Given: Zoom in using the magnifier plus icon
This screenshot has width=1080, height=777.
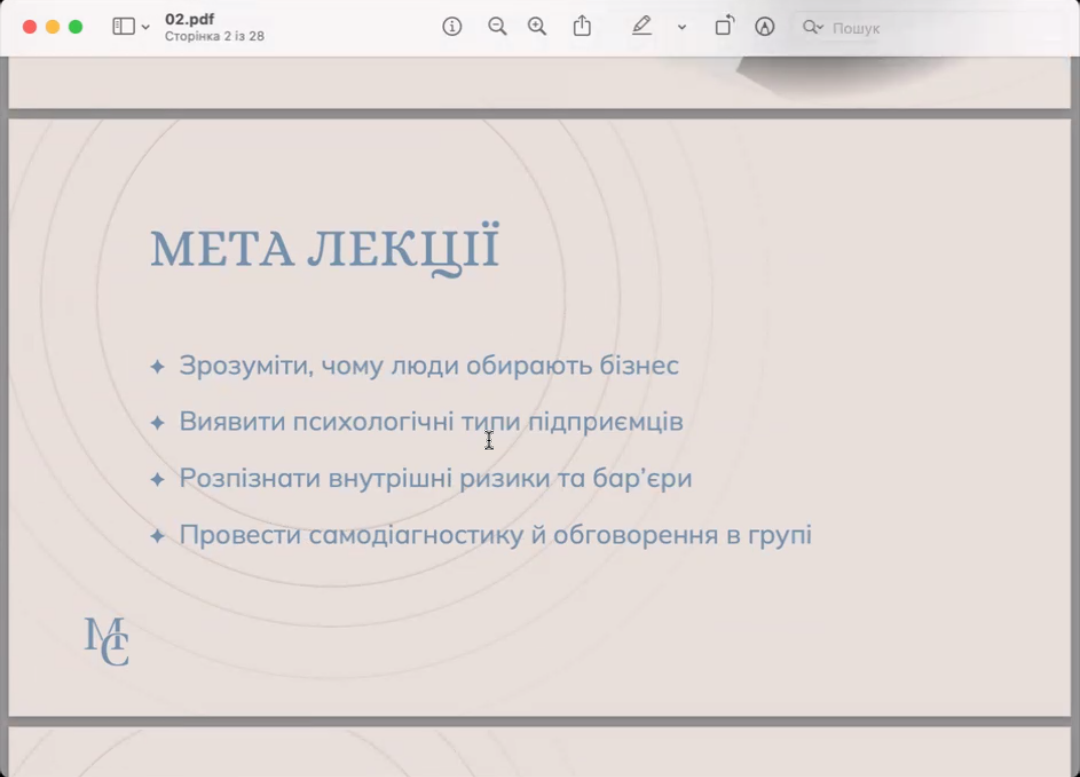Looking at the screenshot, I should pos(536,27).
